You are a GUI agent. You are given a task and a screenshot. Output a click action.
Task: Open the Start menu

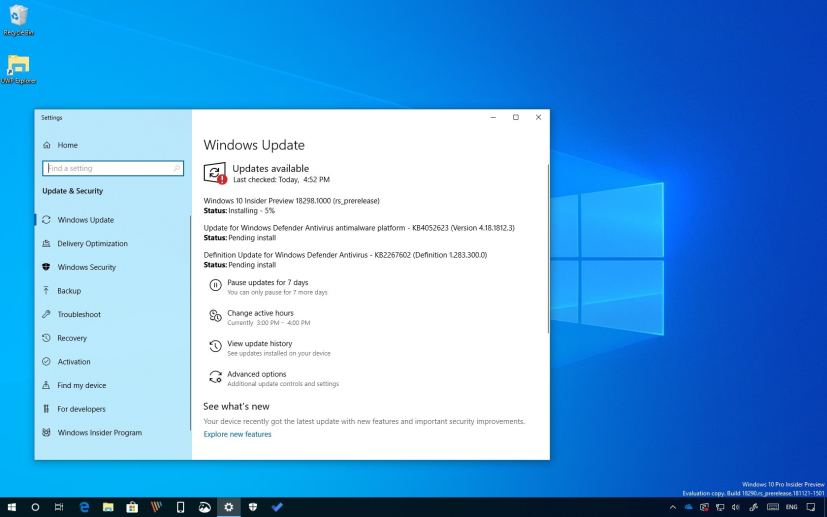[x=11, y=508]
